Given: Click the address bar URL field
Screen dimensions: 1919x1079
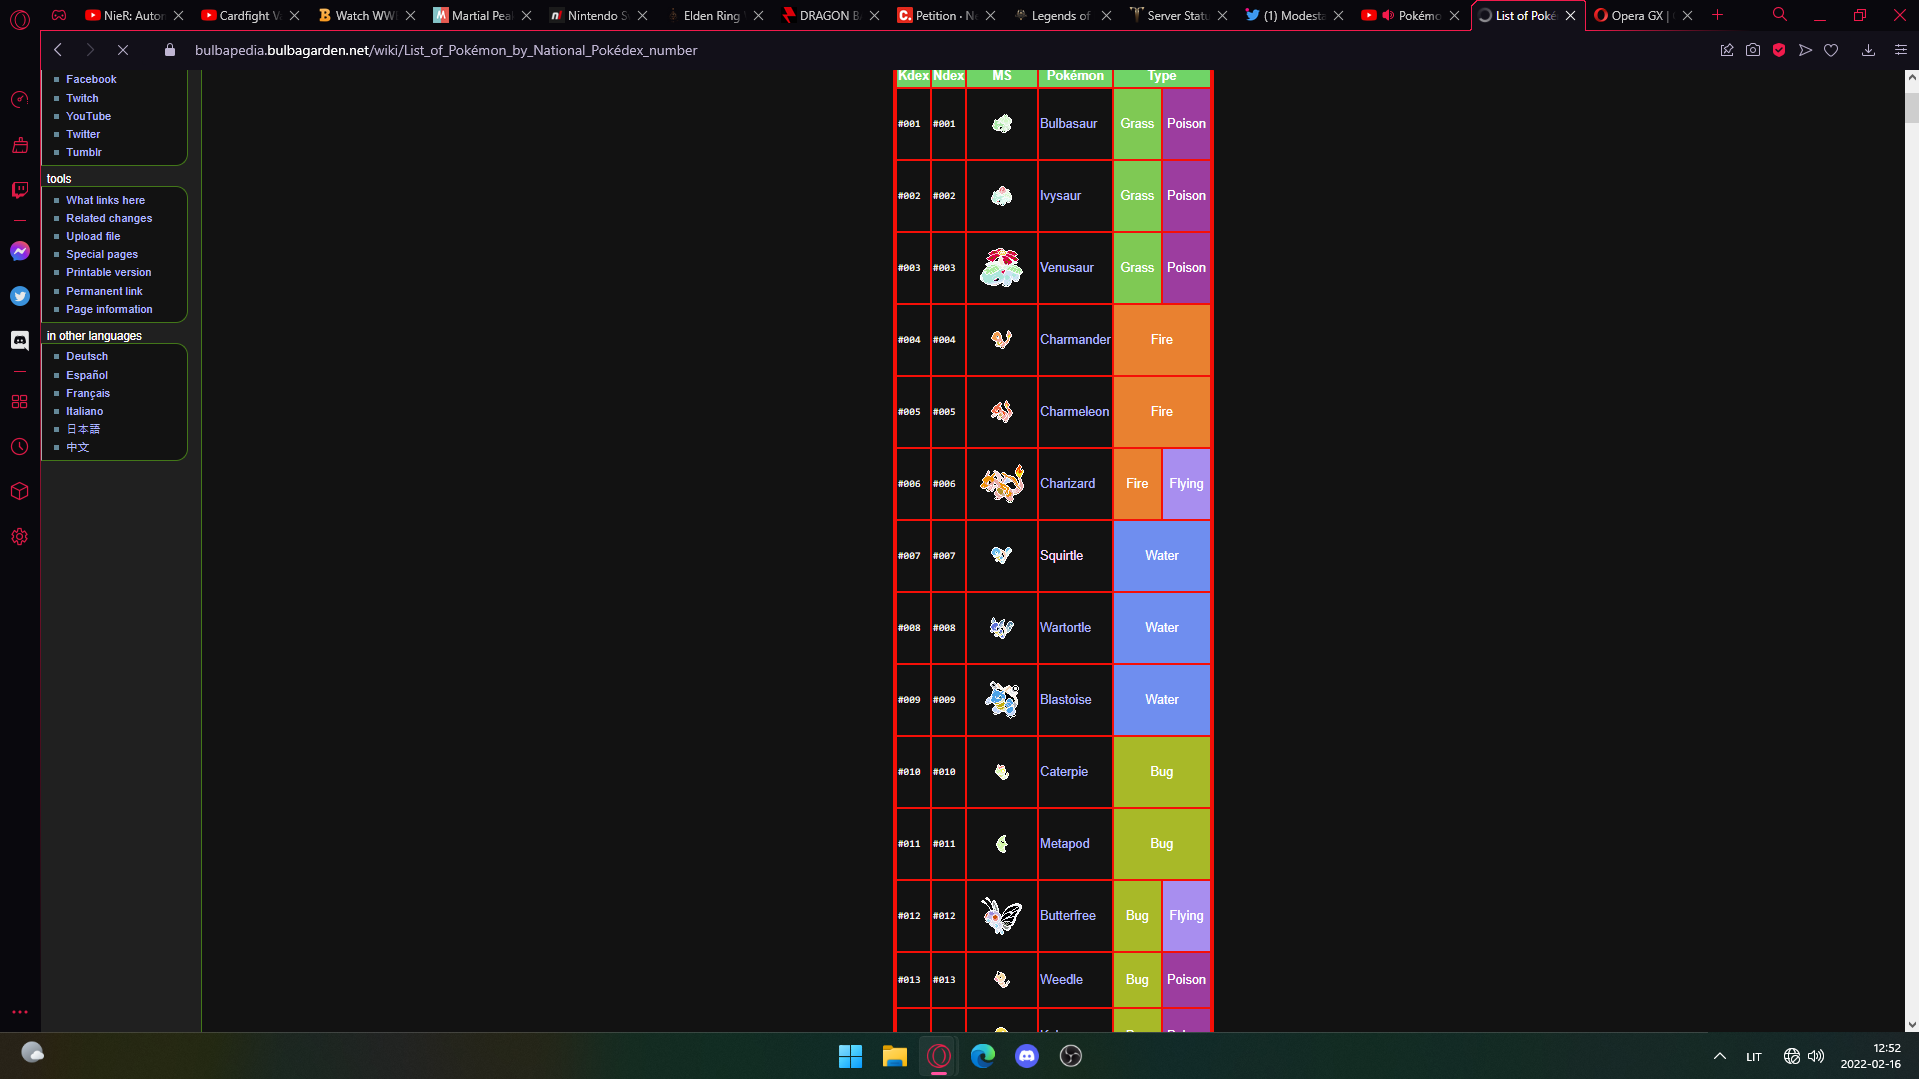Looking at the screenshot, I should click(445, 50).
